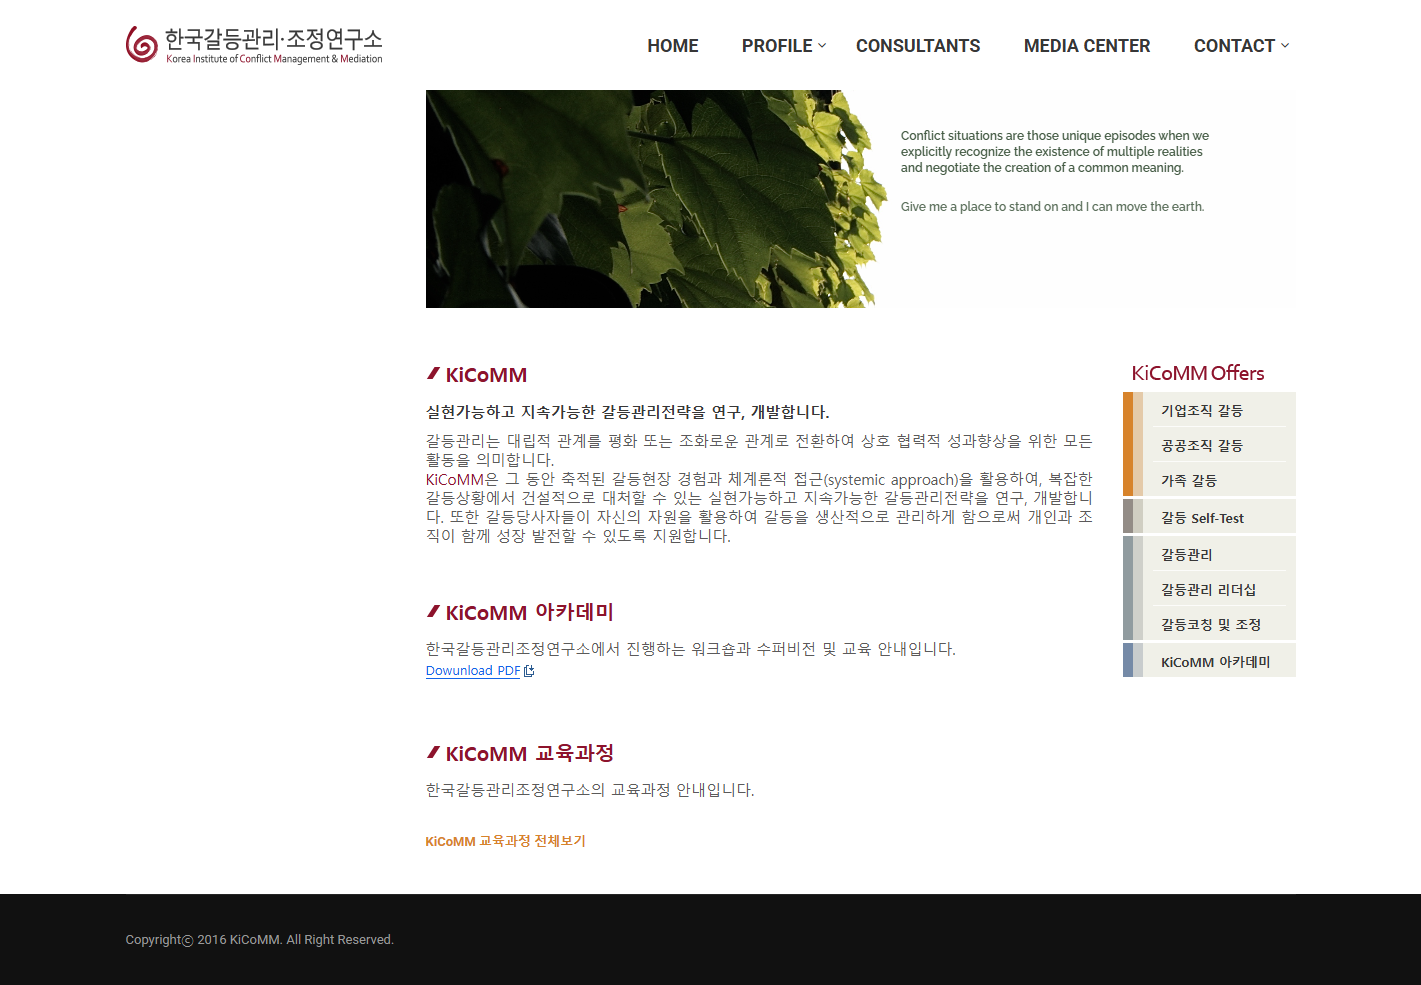Open the KiCoMM 아카데미 sidebar item
Image resolution: width=1421 pixels, height=985 pixels.
point(1215,662)
